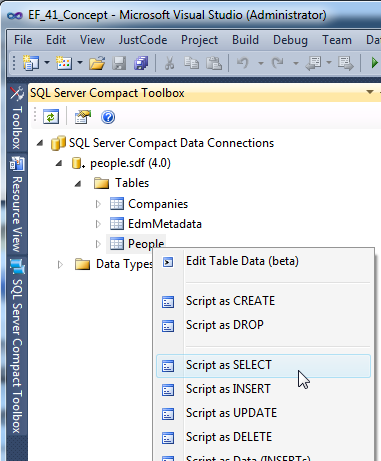Click the Navigate Forward toolbar icon
This screenshot has height=461, width=381.
(x=345, y=63)
